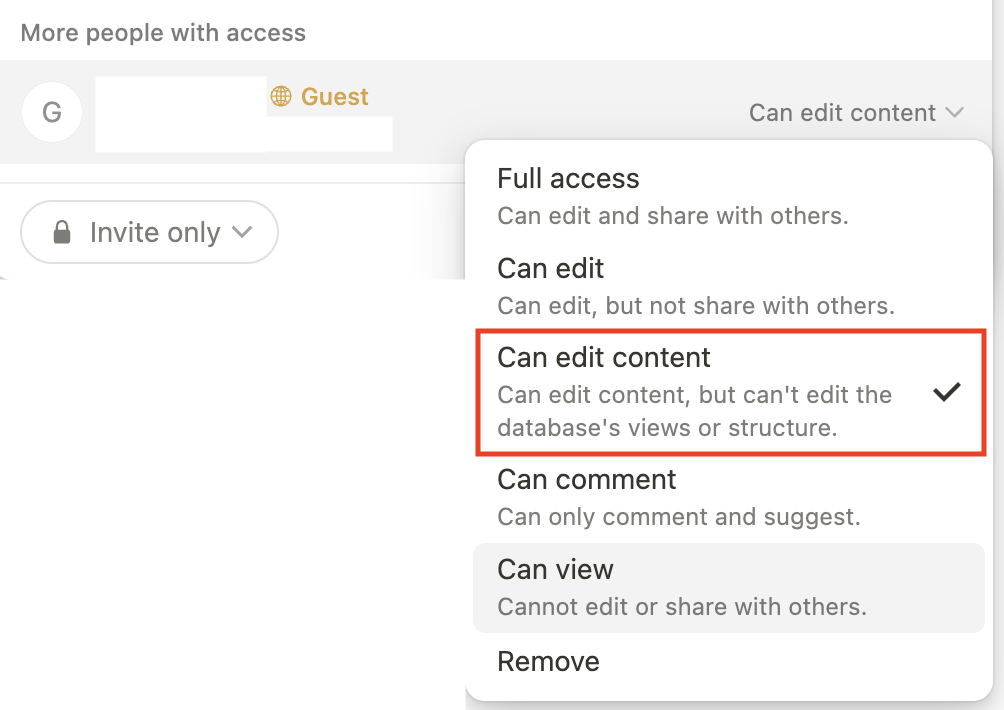Click the checkmark next to Can edit content
1004x710 pixels.
pyautogui.click(x=946, y=392)
